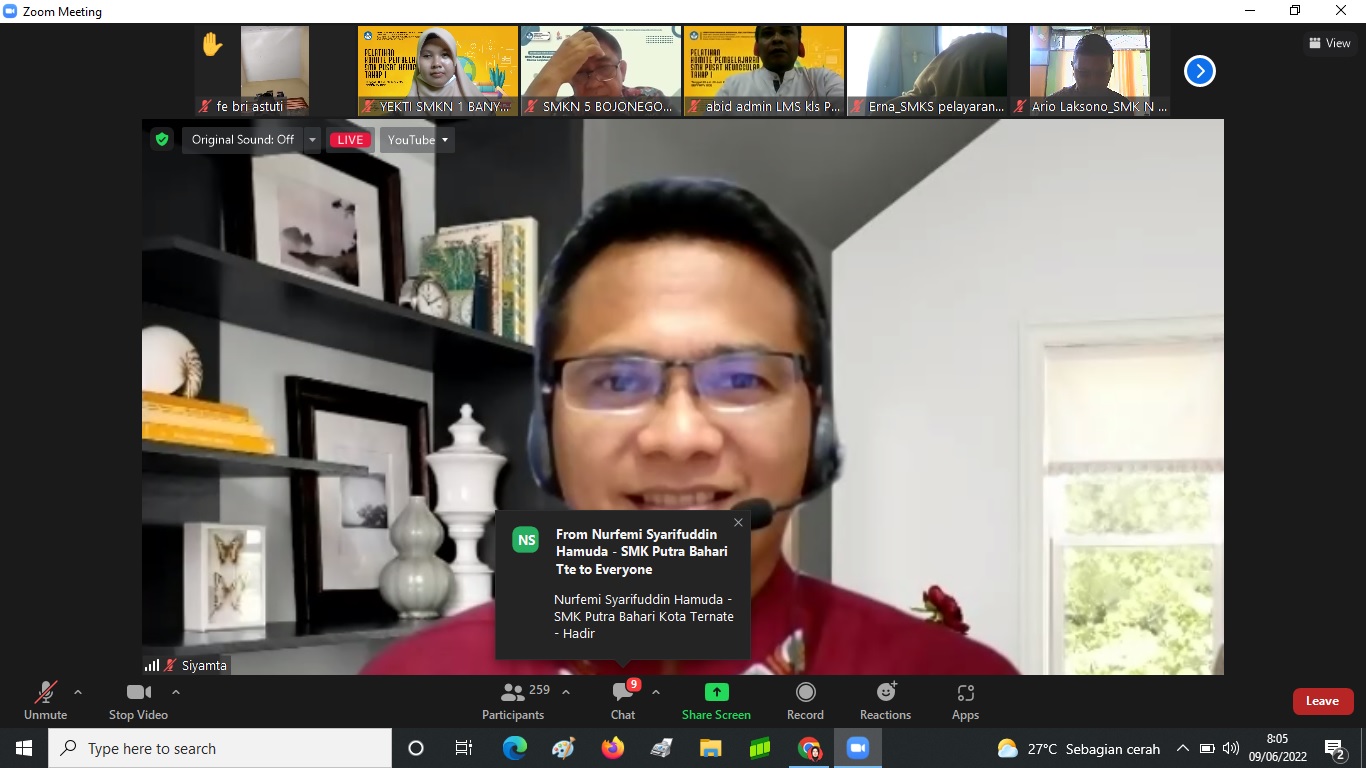Close the chat notification popup

click(x=738, y=522)
